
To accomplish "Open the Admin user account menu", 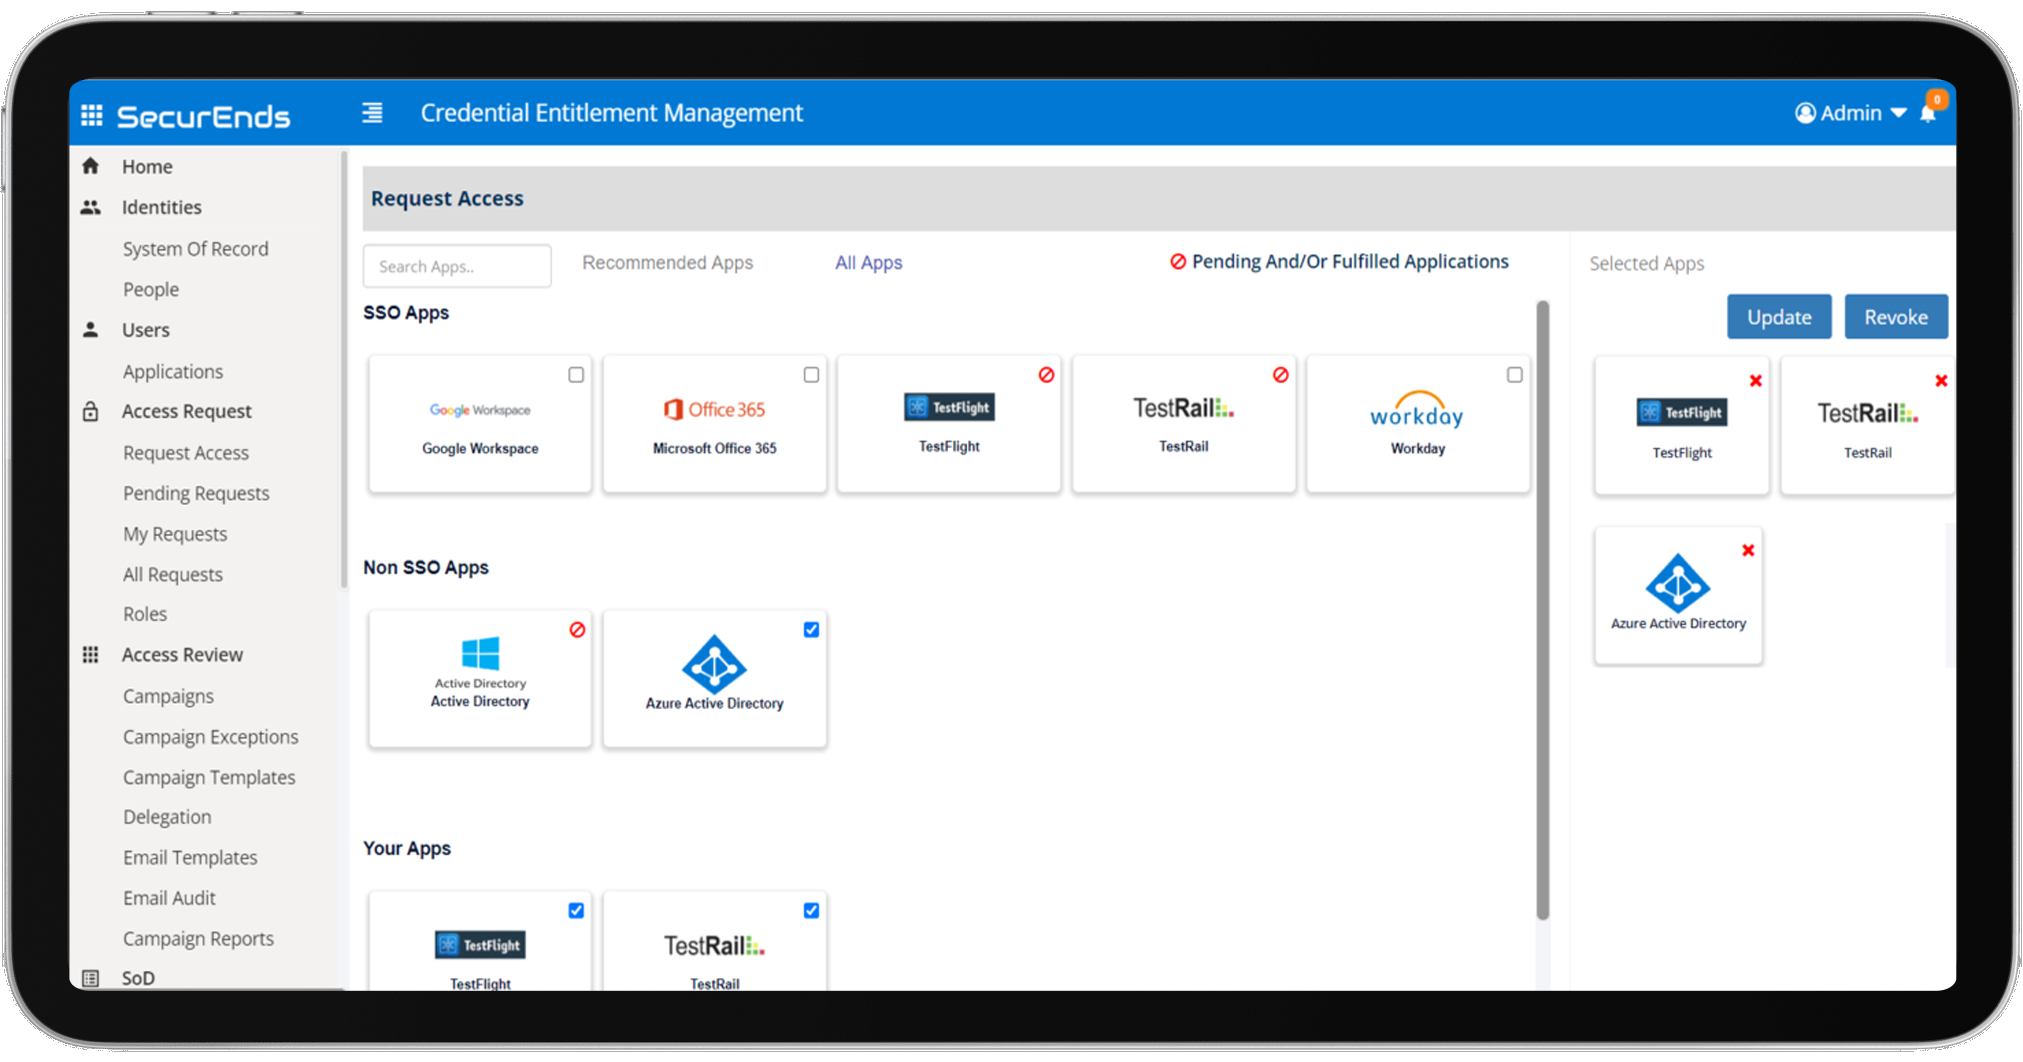I will click(x=1850, y=113).
